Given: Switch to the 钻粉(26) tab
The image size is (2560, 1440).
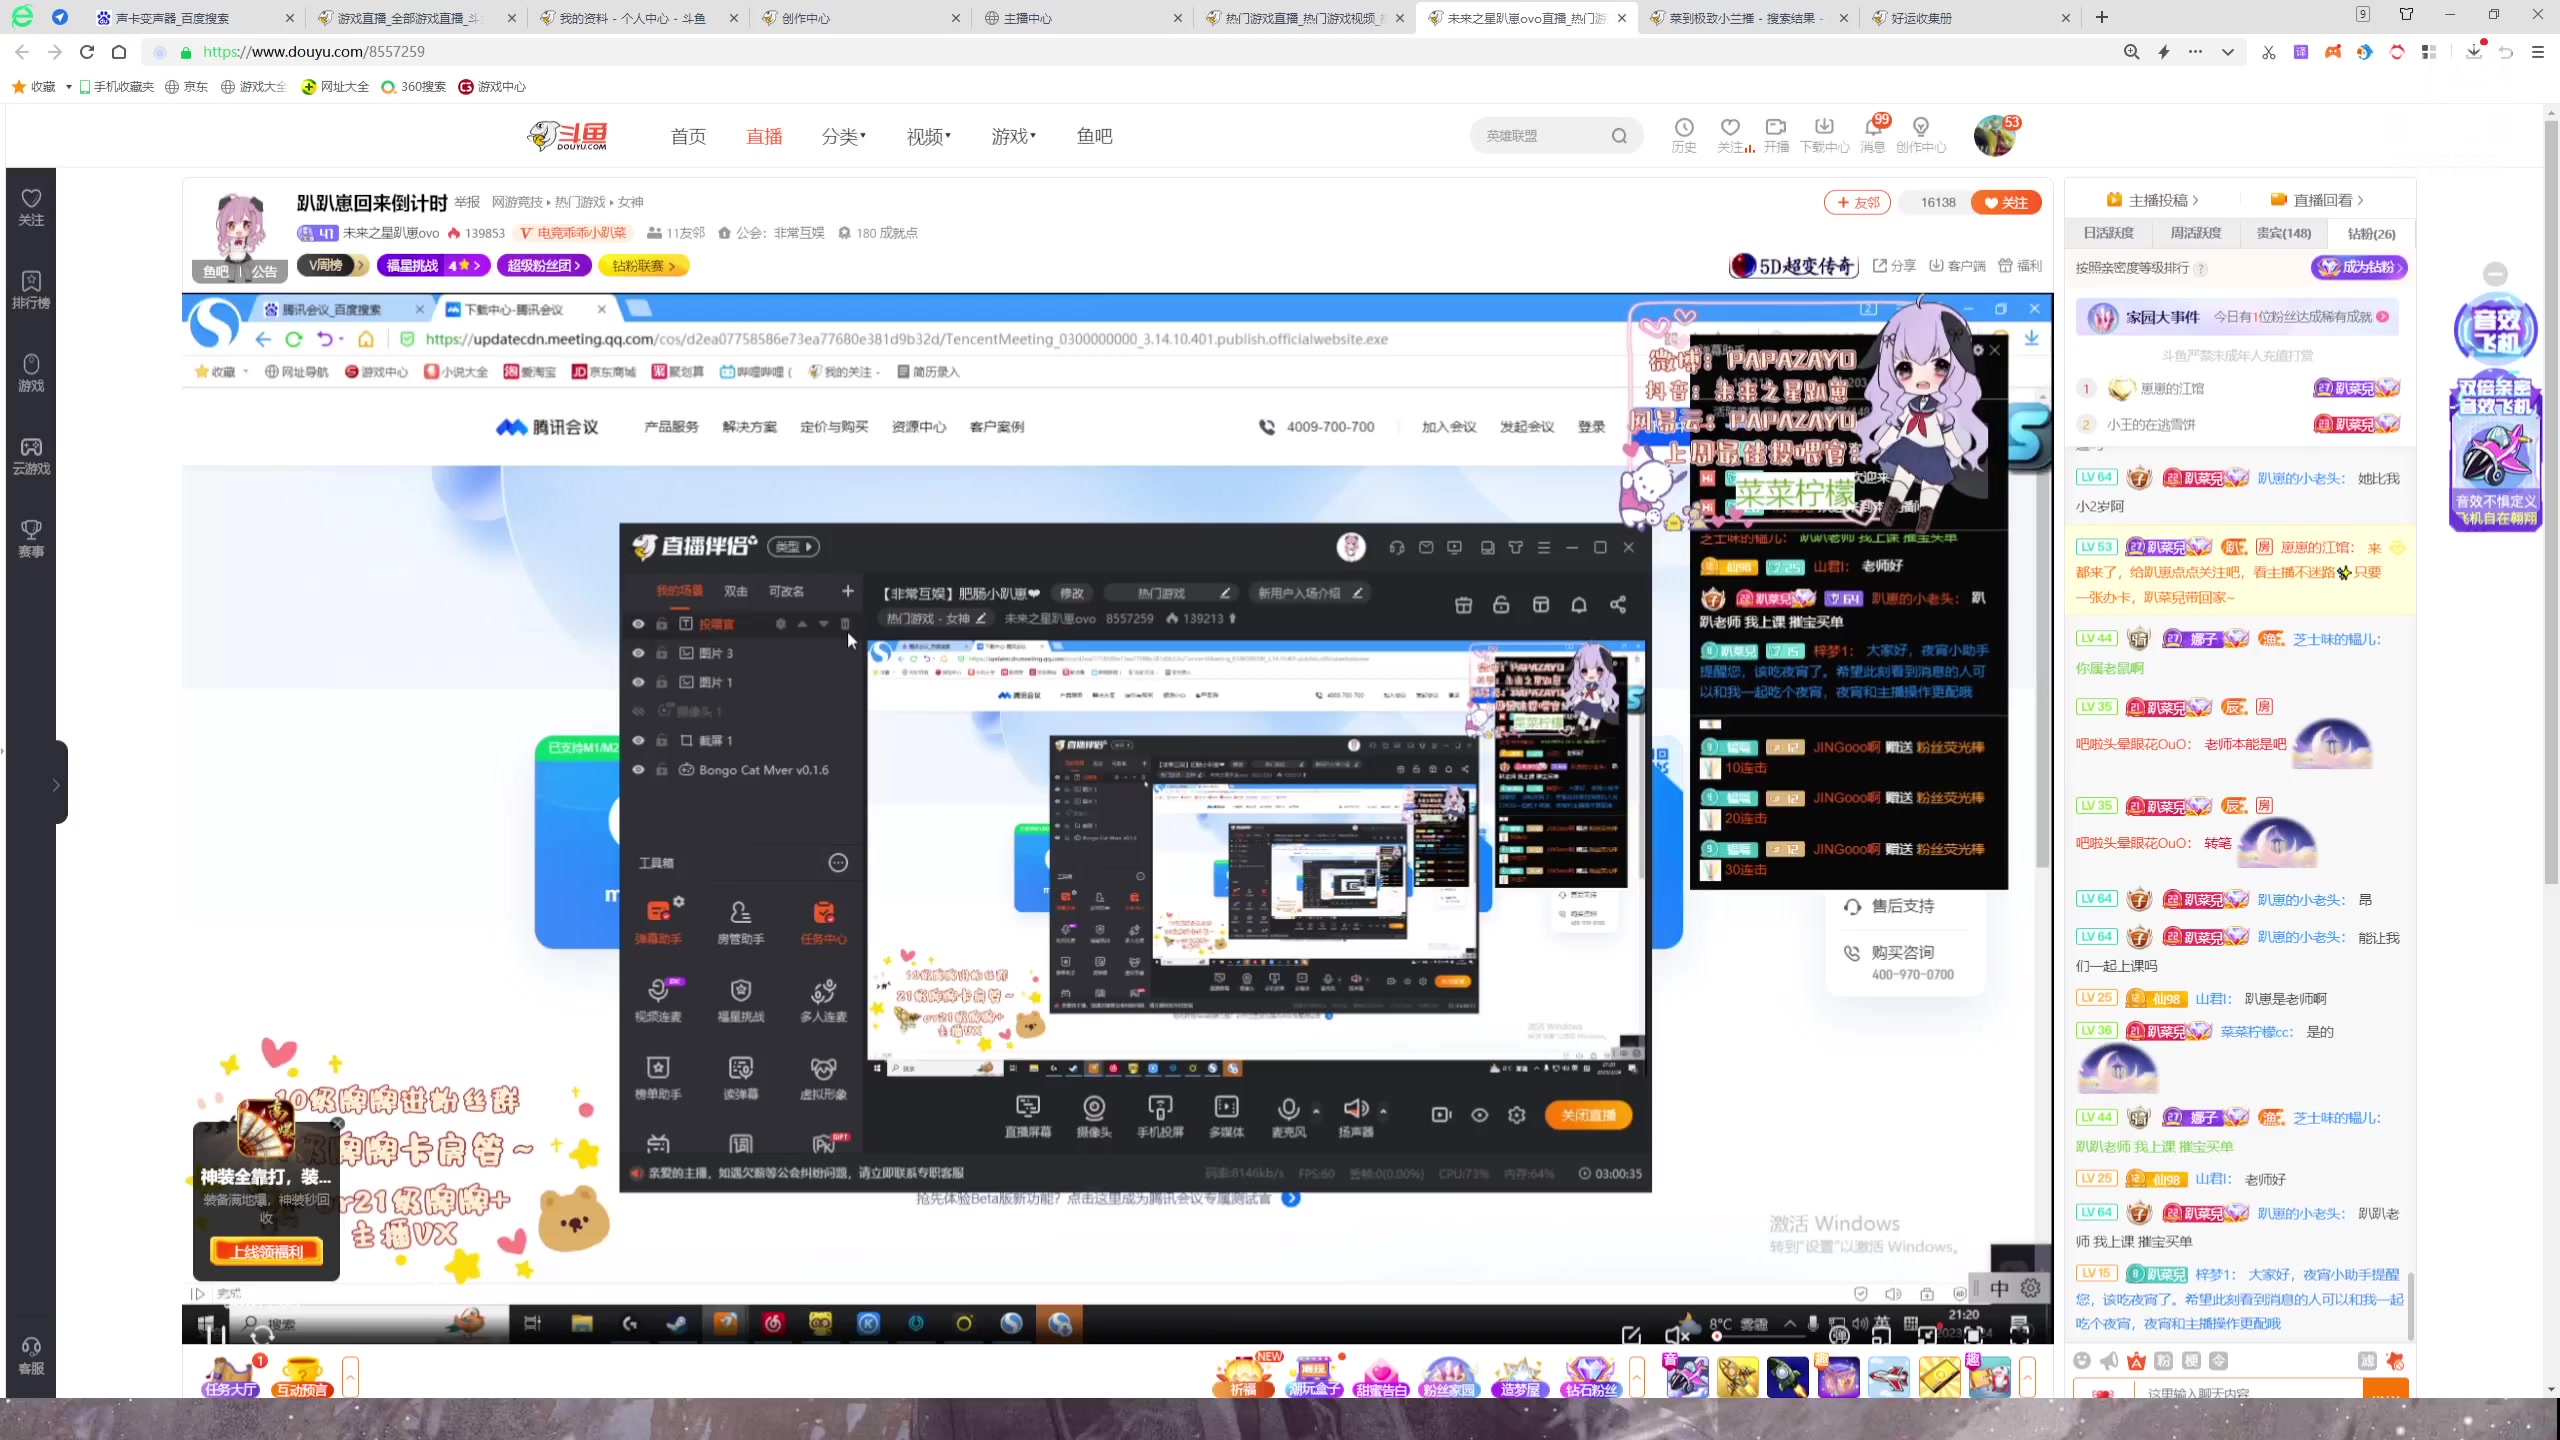Looking at the screenshot, I should coord(2372,233).
